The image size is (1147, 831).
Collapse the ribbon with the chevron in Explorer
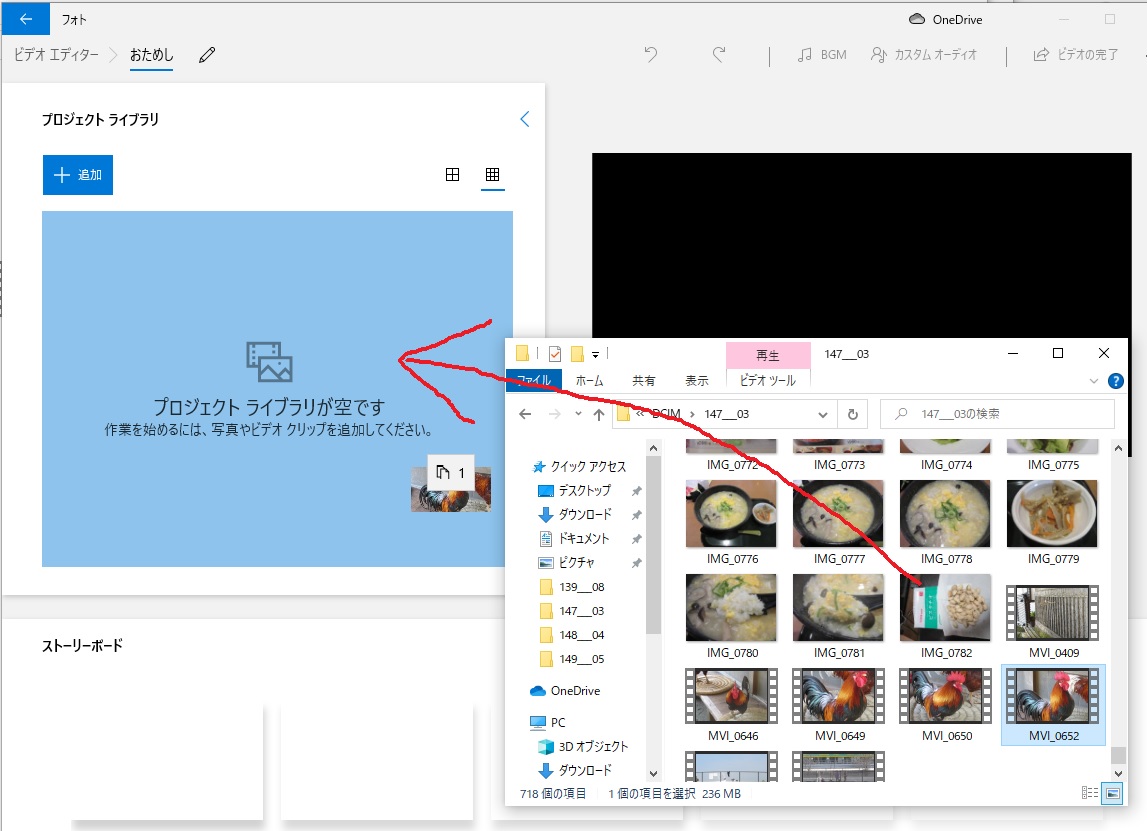coord(1093,379)
